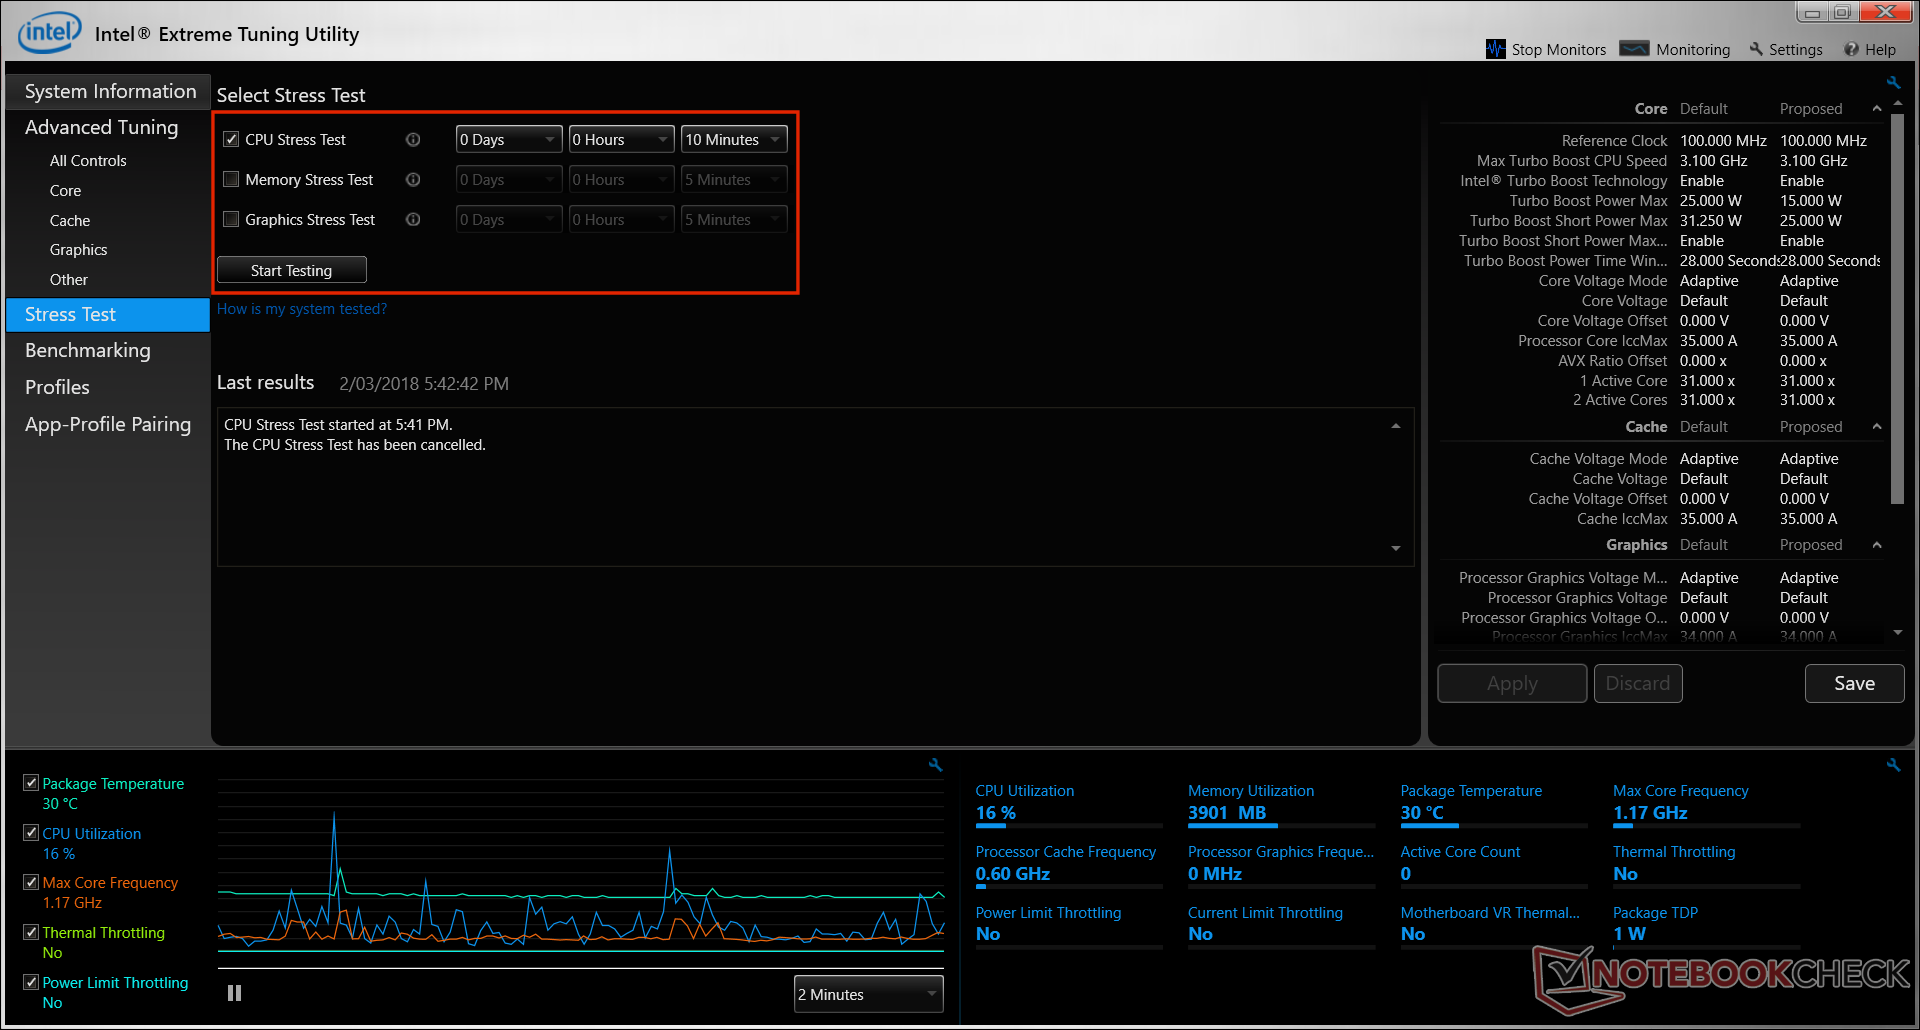
Task: Click the Discard button
Action: 1638,683
